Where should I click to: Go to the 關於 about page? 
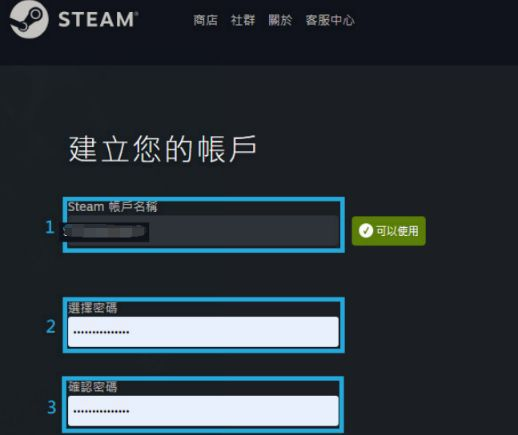click(280, 20)
